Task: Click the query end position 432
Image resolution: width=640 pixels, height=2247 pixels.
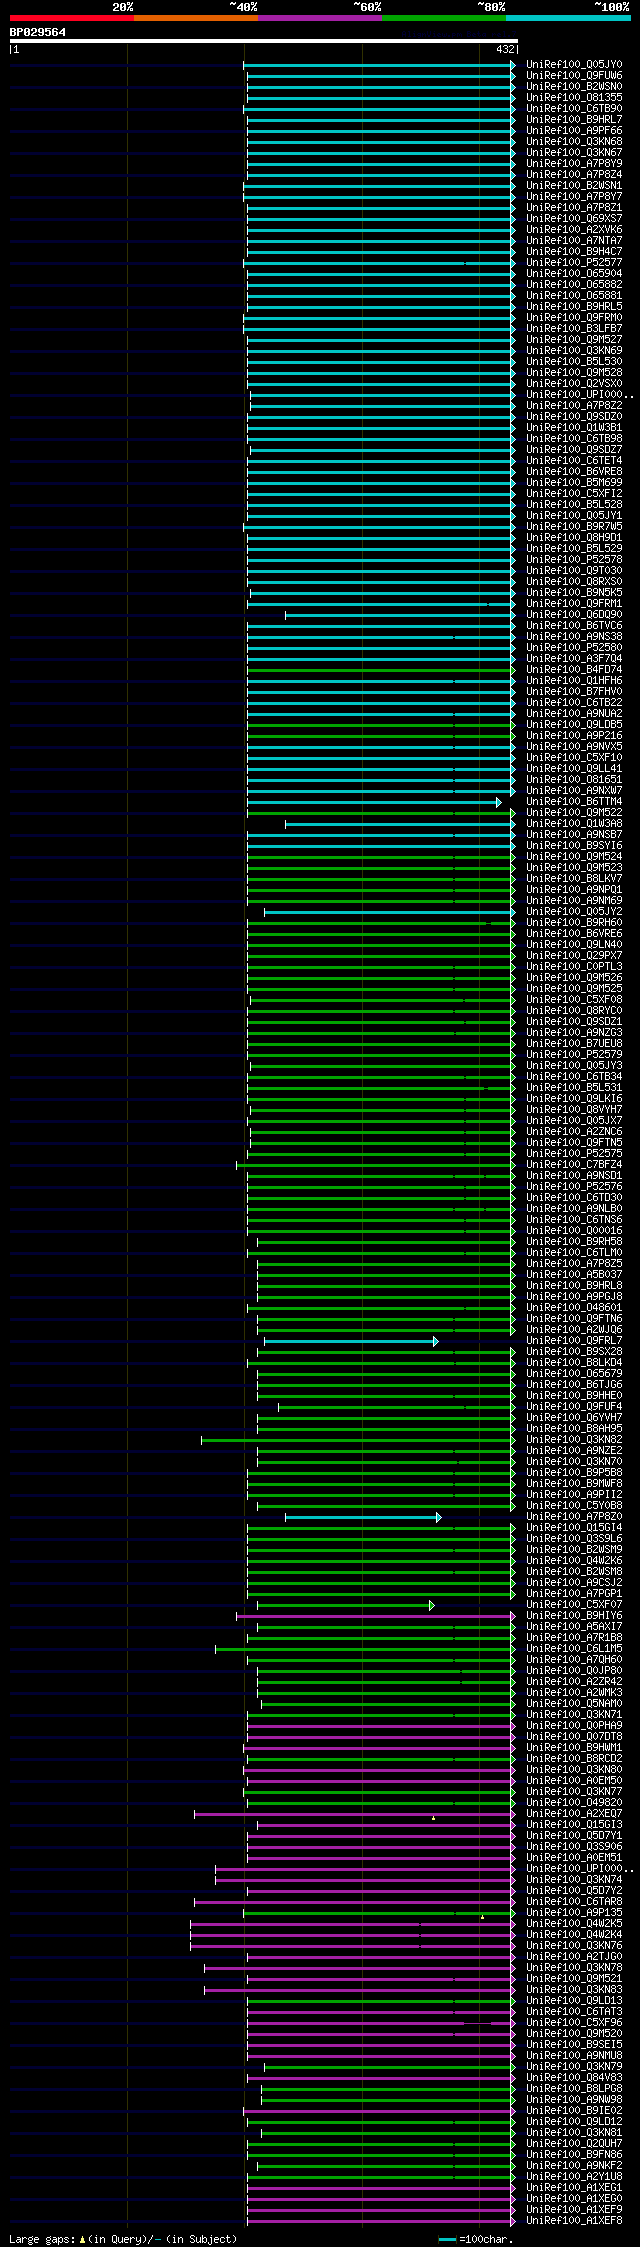Action: tap(505, 49)
